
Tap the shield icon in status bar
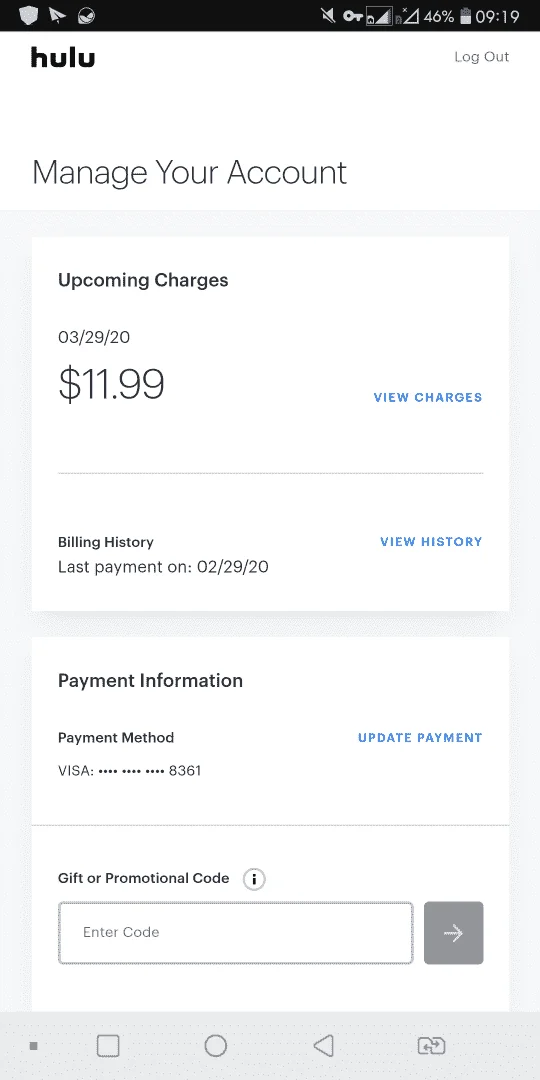coord(29,15)
